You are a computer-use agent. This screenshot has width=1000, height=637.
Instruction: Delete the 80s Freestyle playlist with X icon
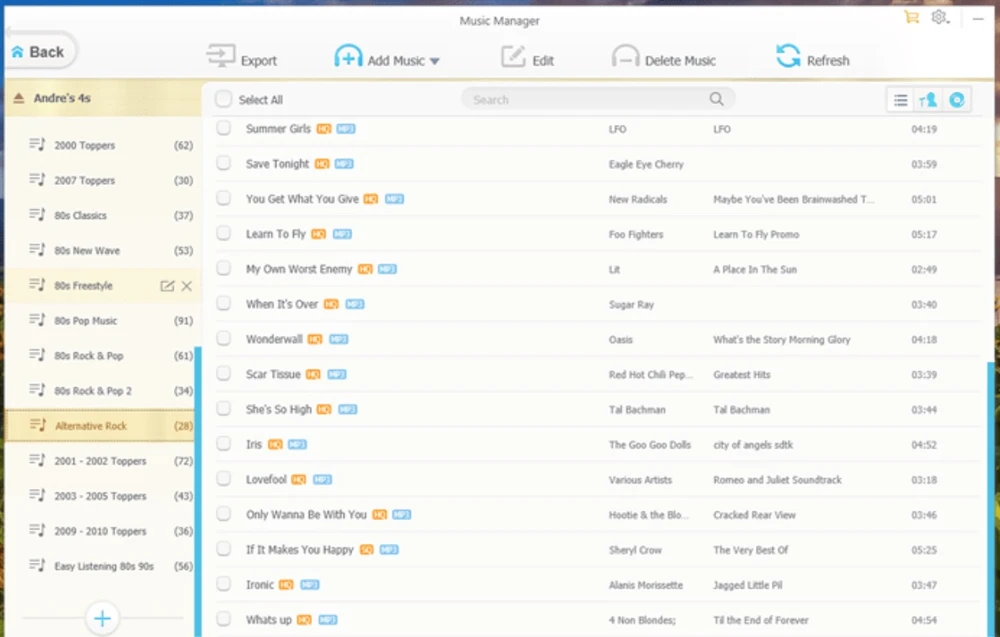(186, 286)
